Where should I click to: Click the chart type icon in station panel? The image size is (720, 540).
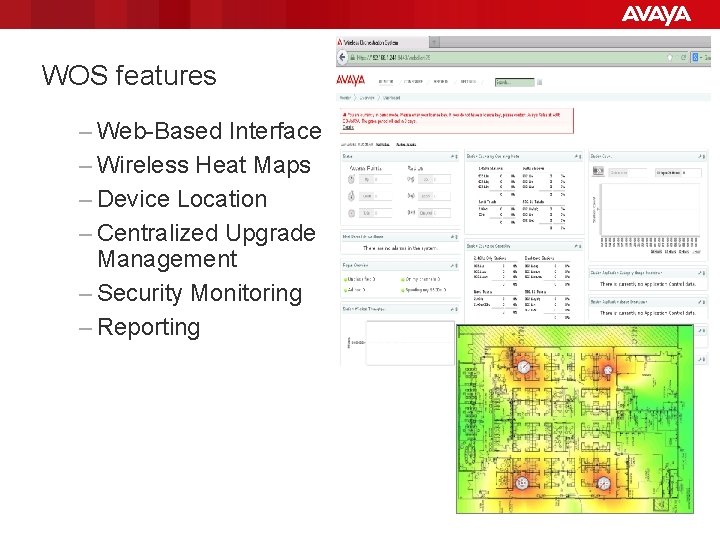598,171
